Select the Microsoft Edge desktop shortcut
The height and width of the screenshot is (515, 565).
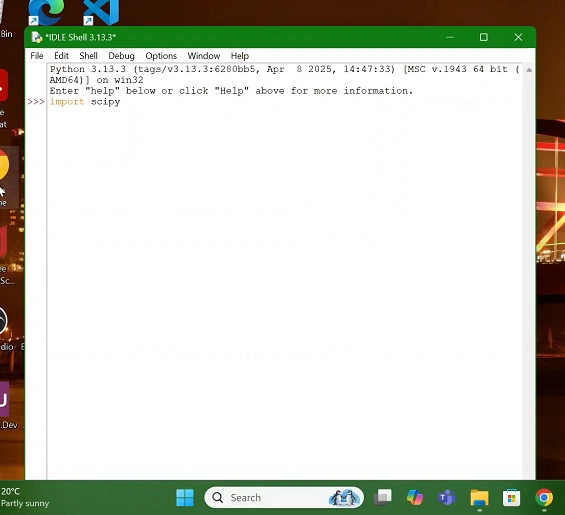click(x=46, y=12)
